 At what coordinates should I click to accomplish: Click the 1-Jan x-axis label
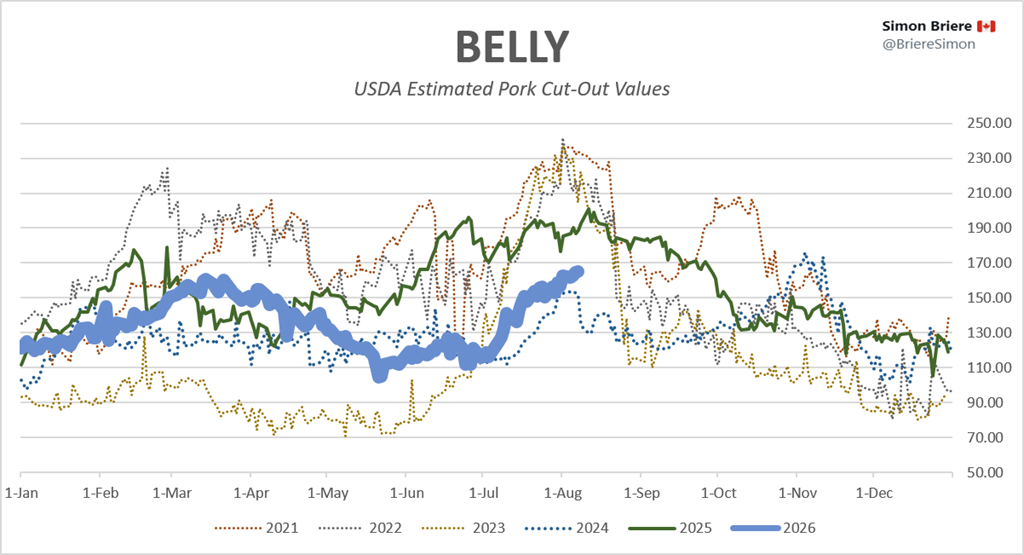coord(22,493)
